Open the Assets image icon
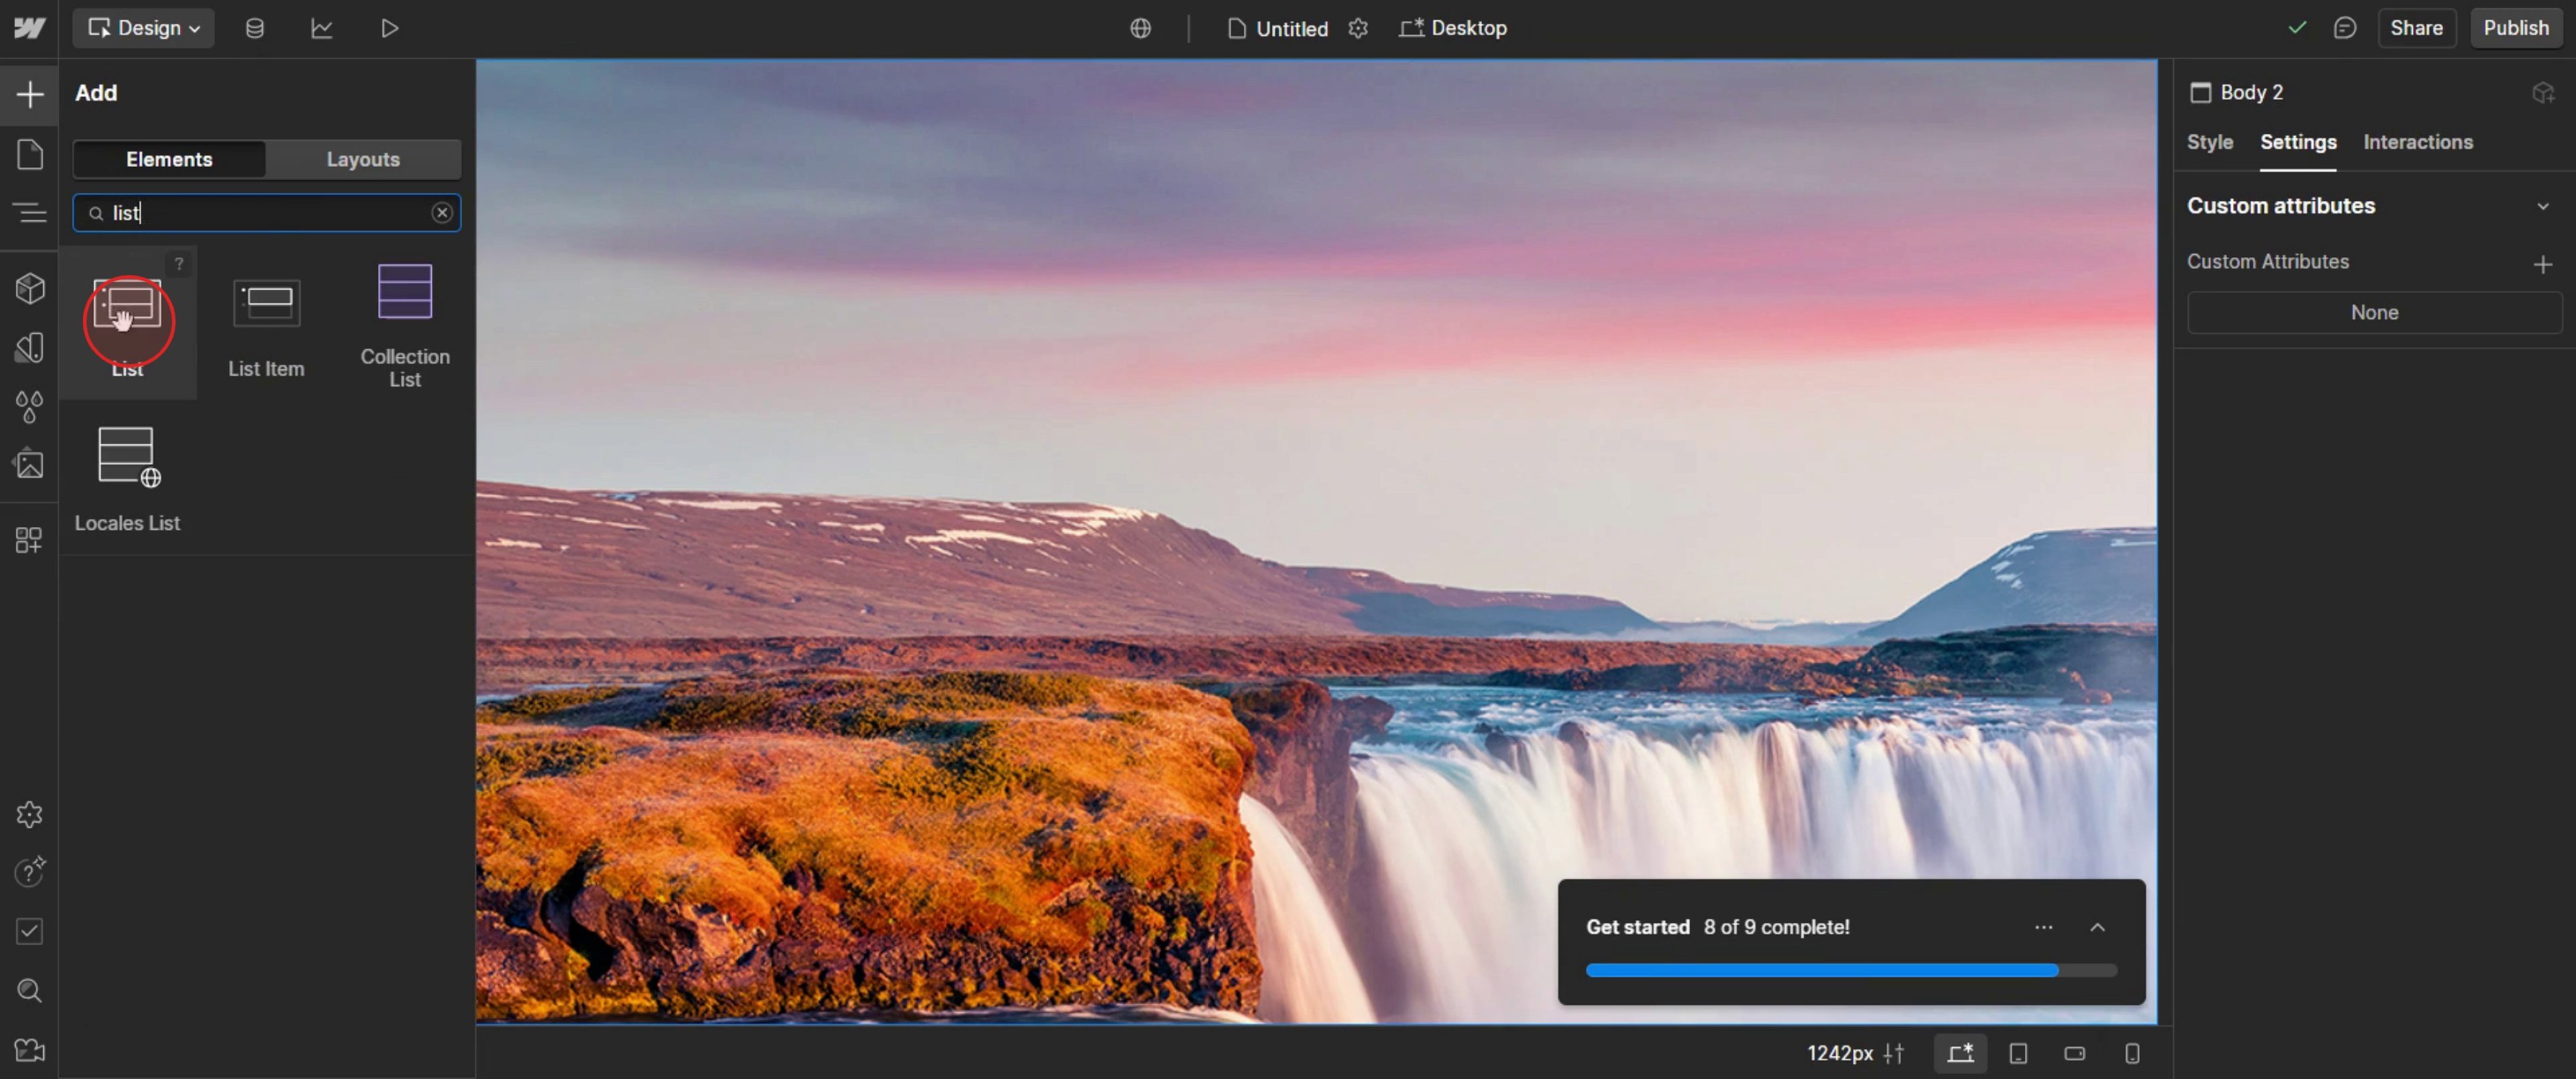The height and width of the screenshot is (1079, 2576). click(30, 464)
